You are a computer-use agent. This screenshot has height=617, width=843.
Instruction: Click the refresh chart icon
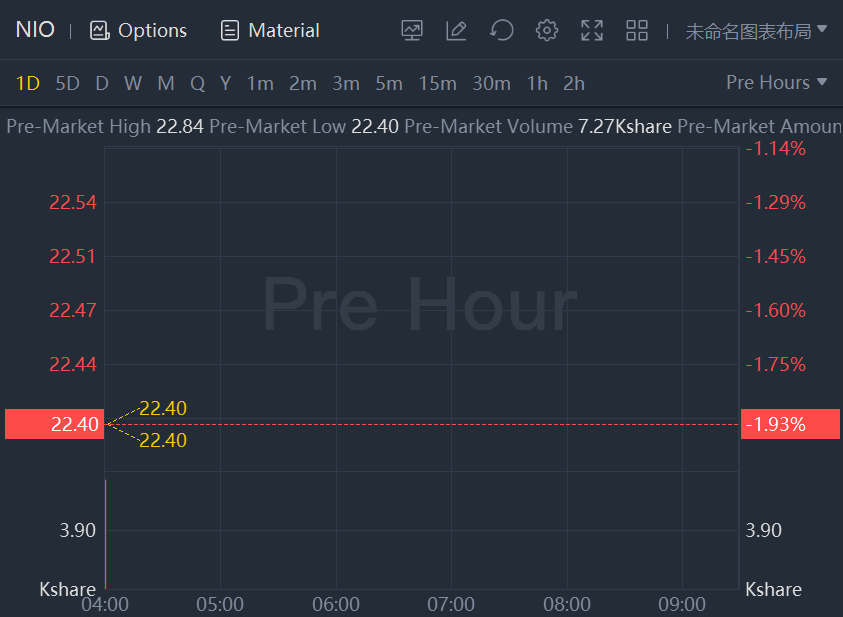tap(502, 30)
